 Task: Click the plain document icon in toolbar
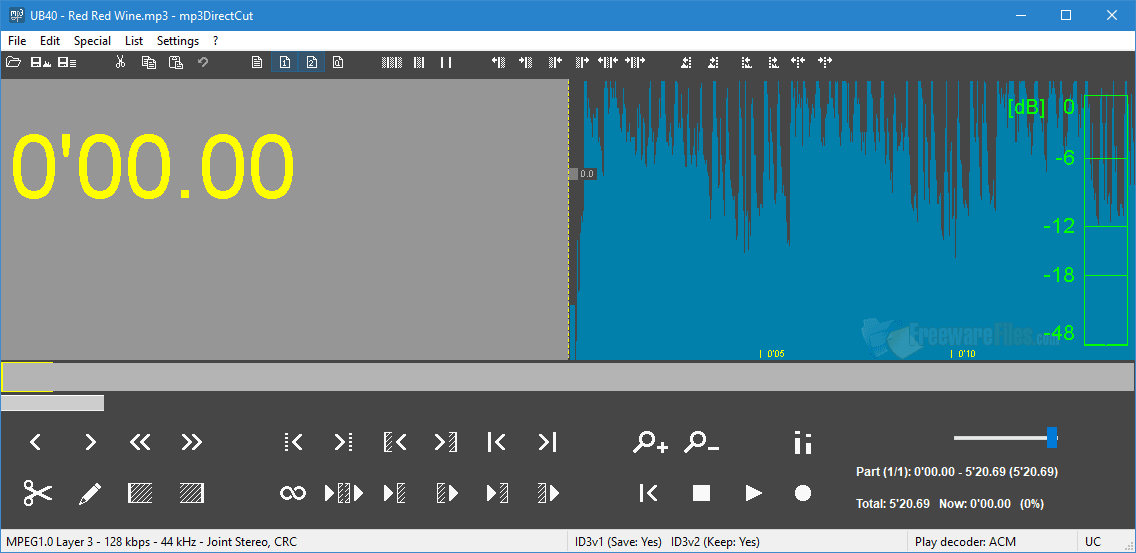coord(256,62)
